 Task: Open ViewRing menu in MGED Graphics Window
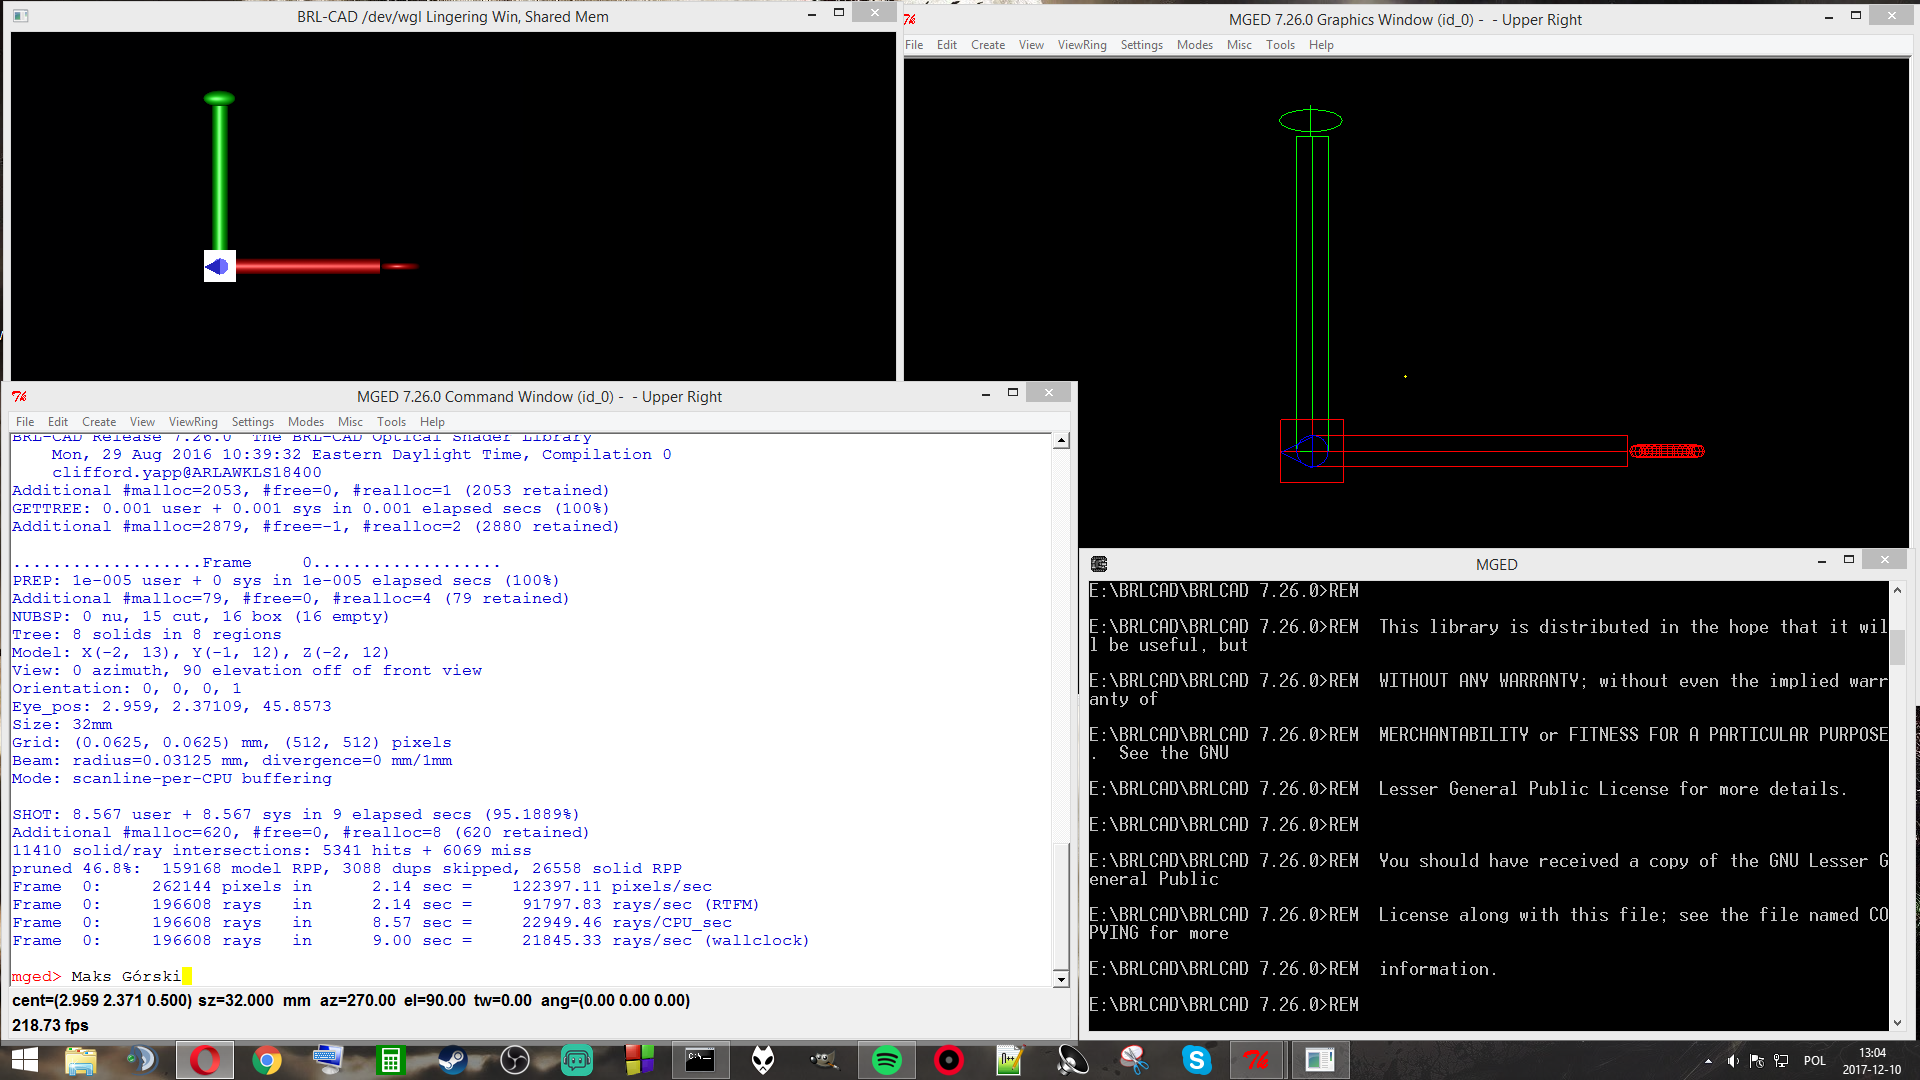(x=1082, y=45)
